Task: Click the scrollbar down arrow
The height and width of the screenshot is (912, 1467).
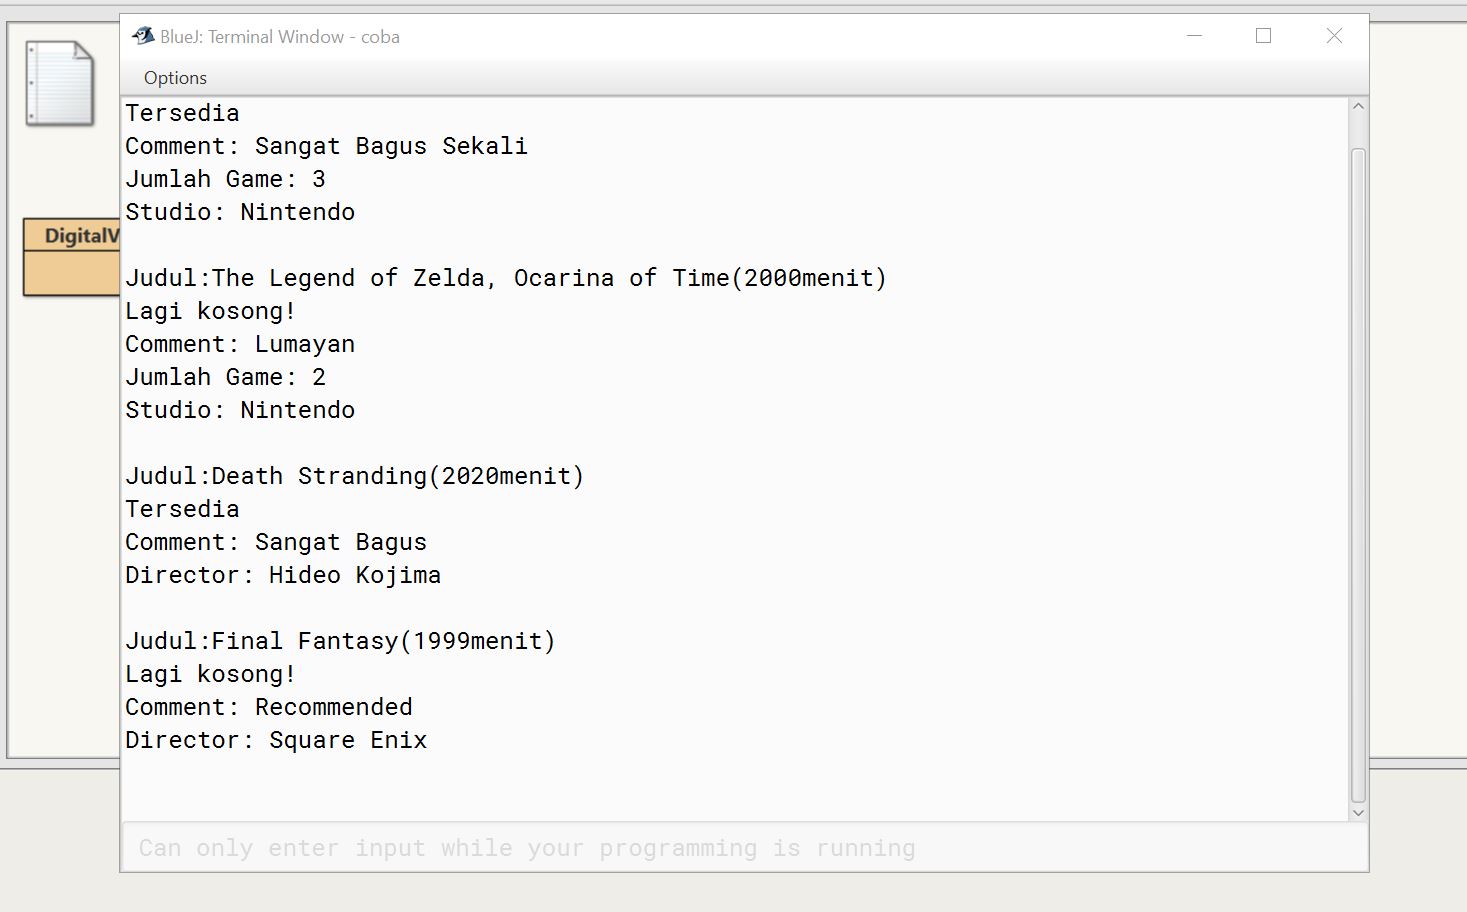Action: (1358, 813)
